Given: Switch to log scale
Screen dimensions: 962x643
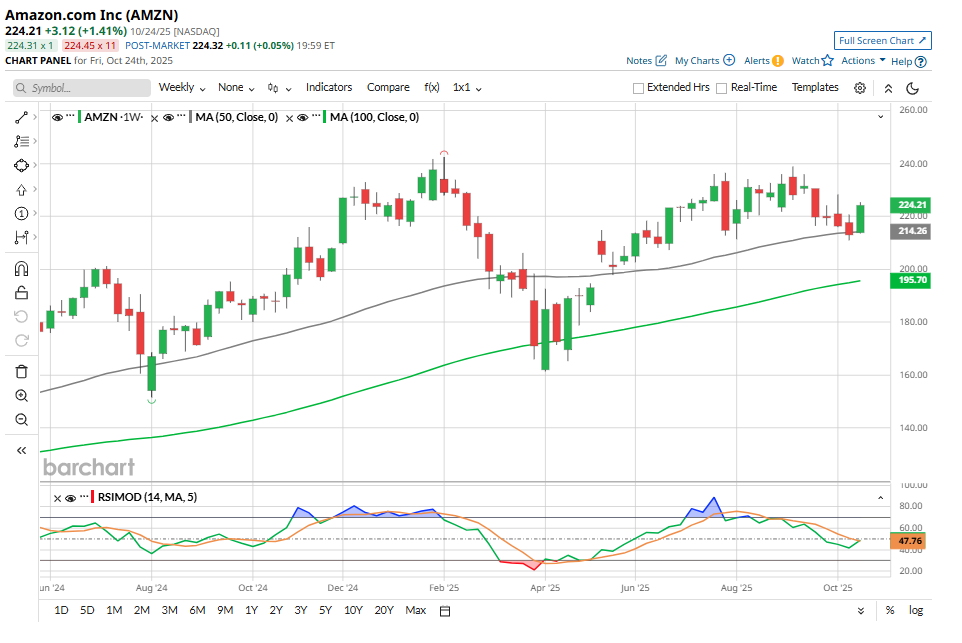Looking at the screenshot, I should (x=916, y=610).
